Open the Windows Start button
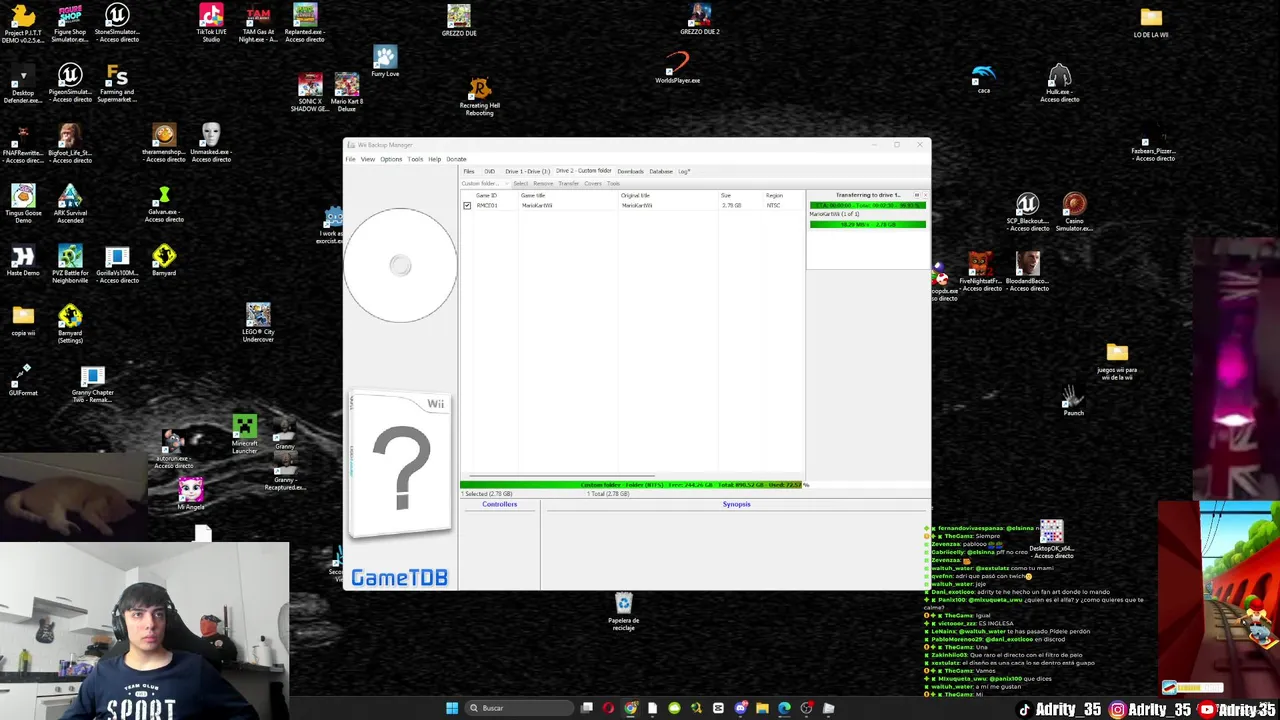This screenshot has height=720, width=1280. point(452,708)
